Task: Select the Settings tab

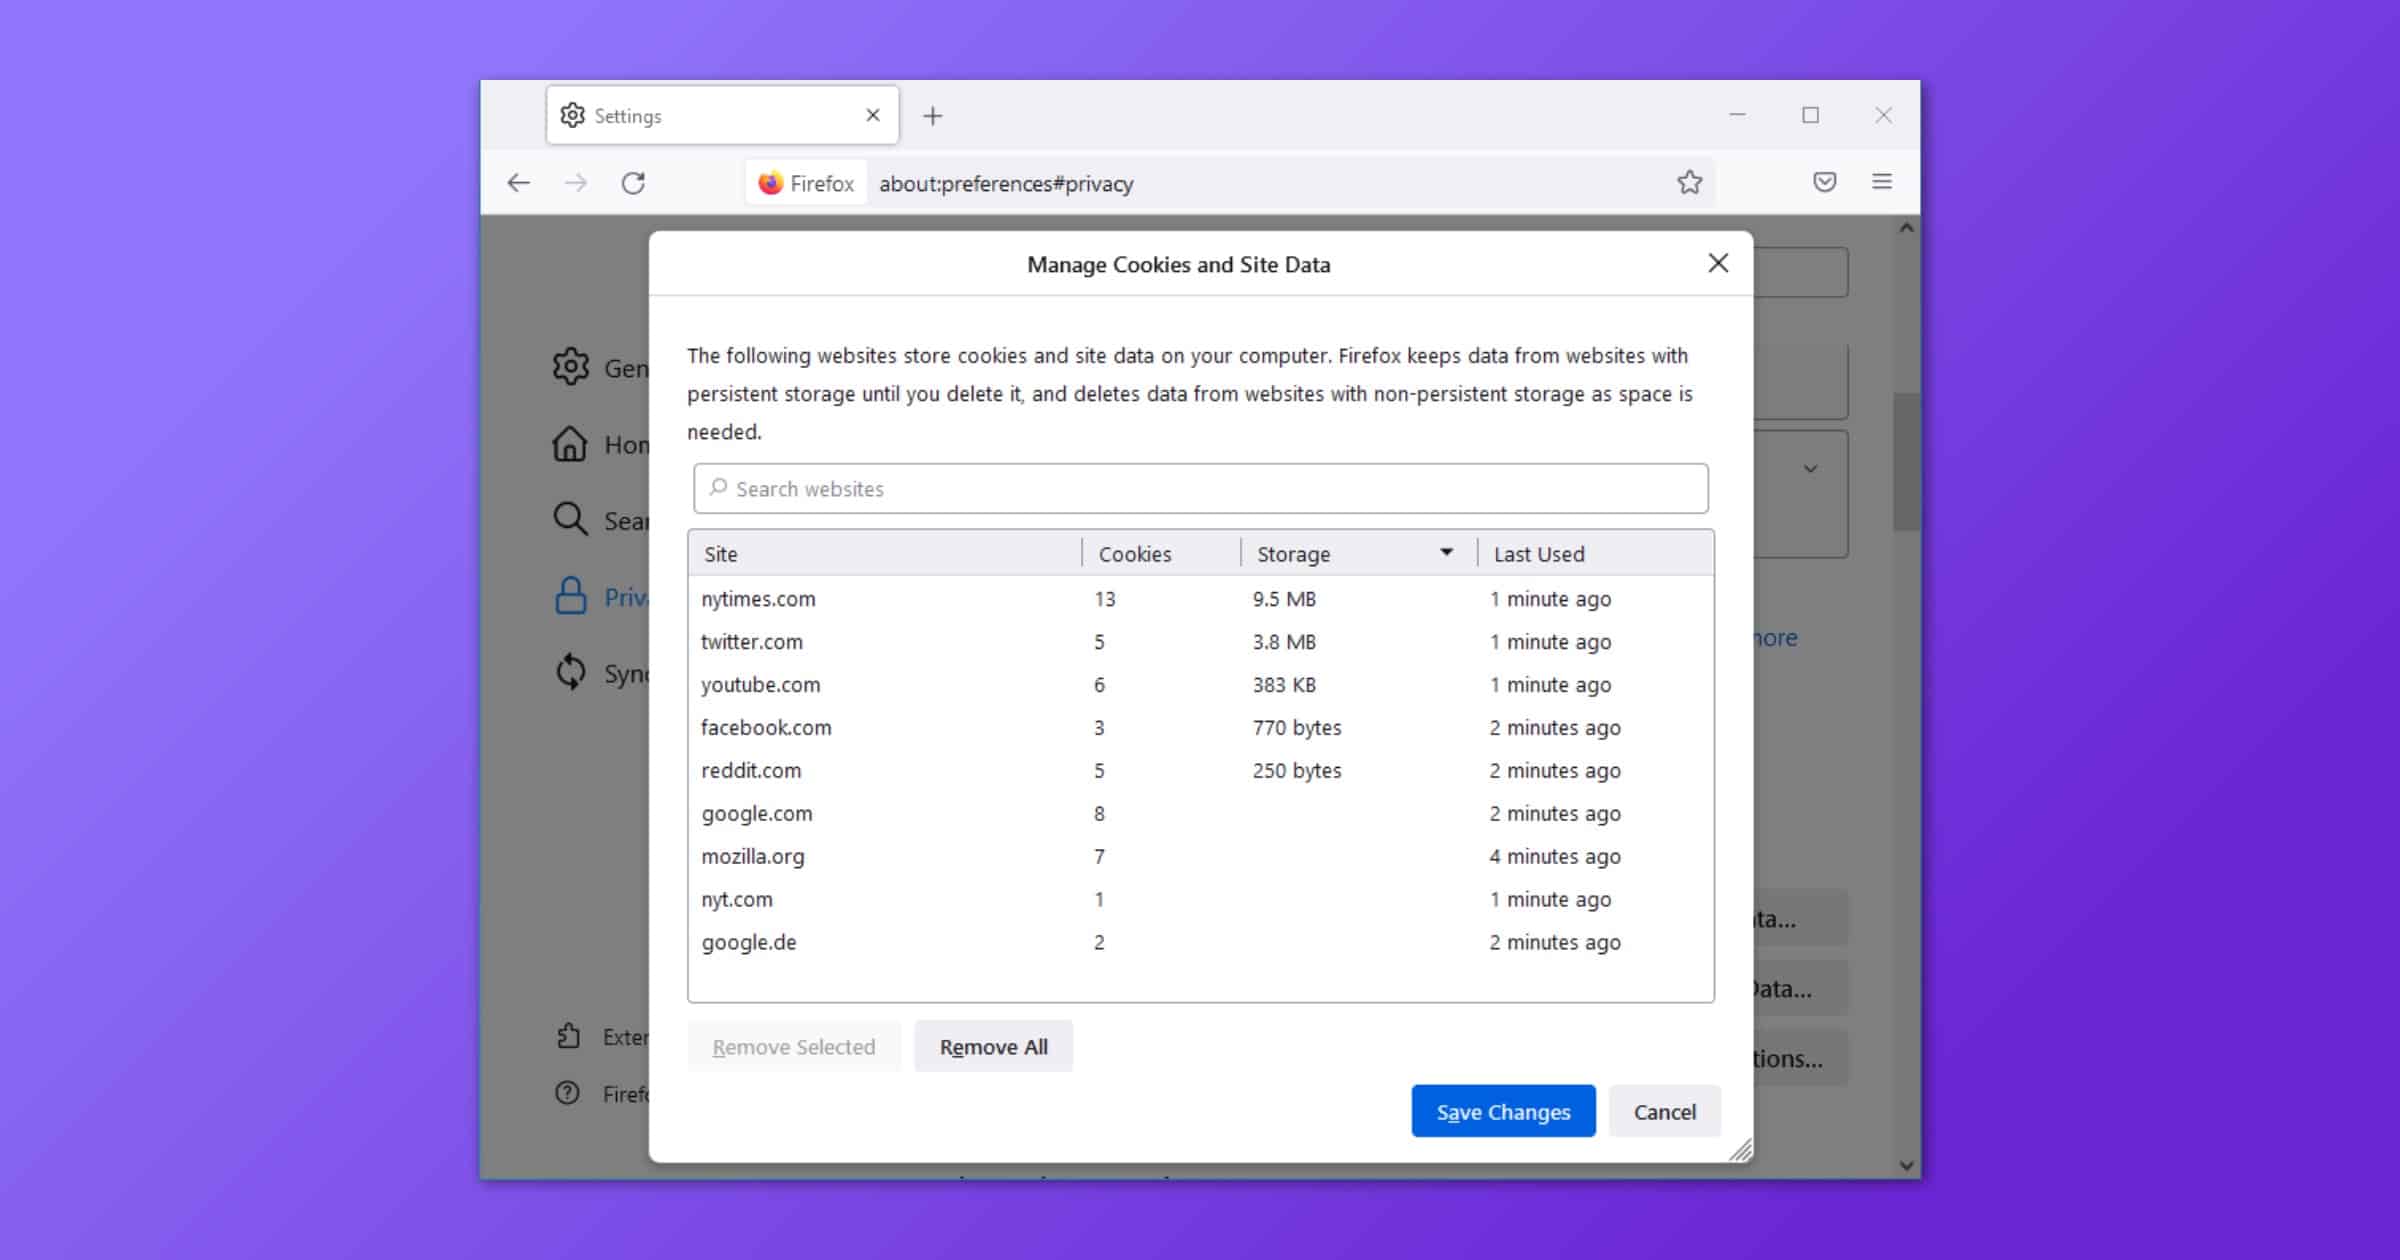Action: point(700,116)
